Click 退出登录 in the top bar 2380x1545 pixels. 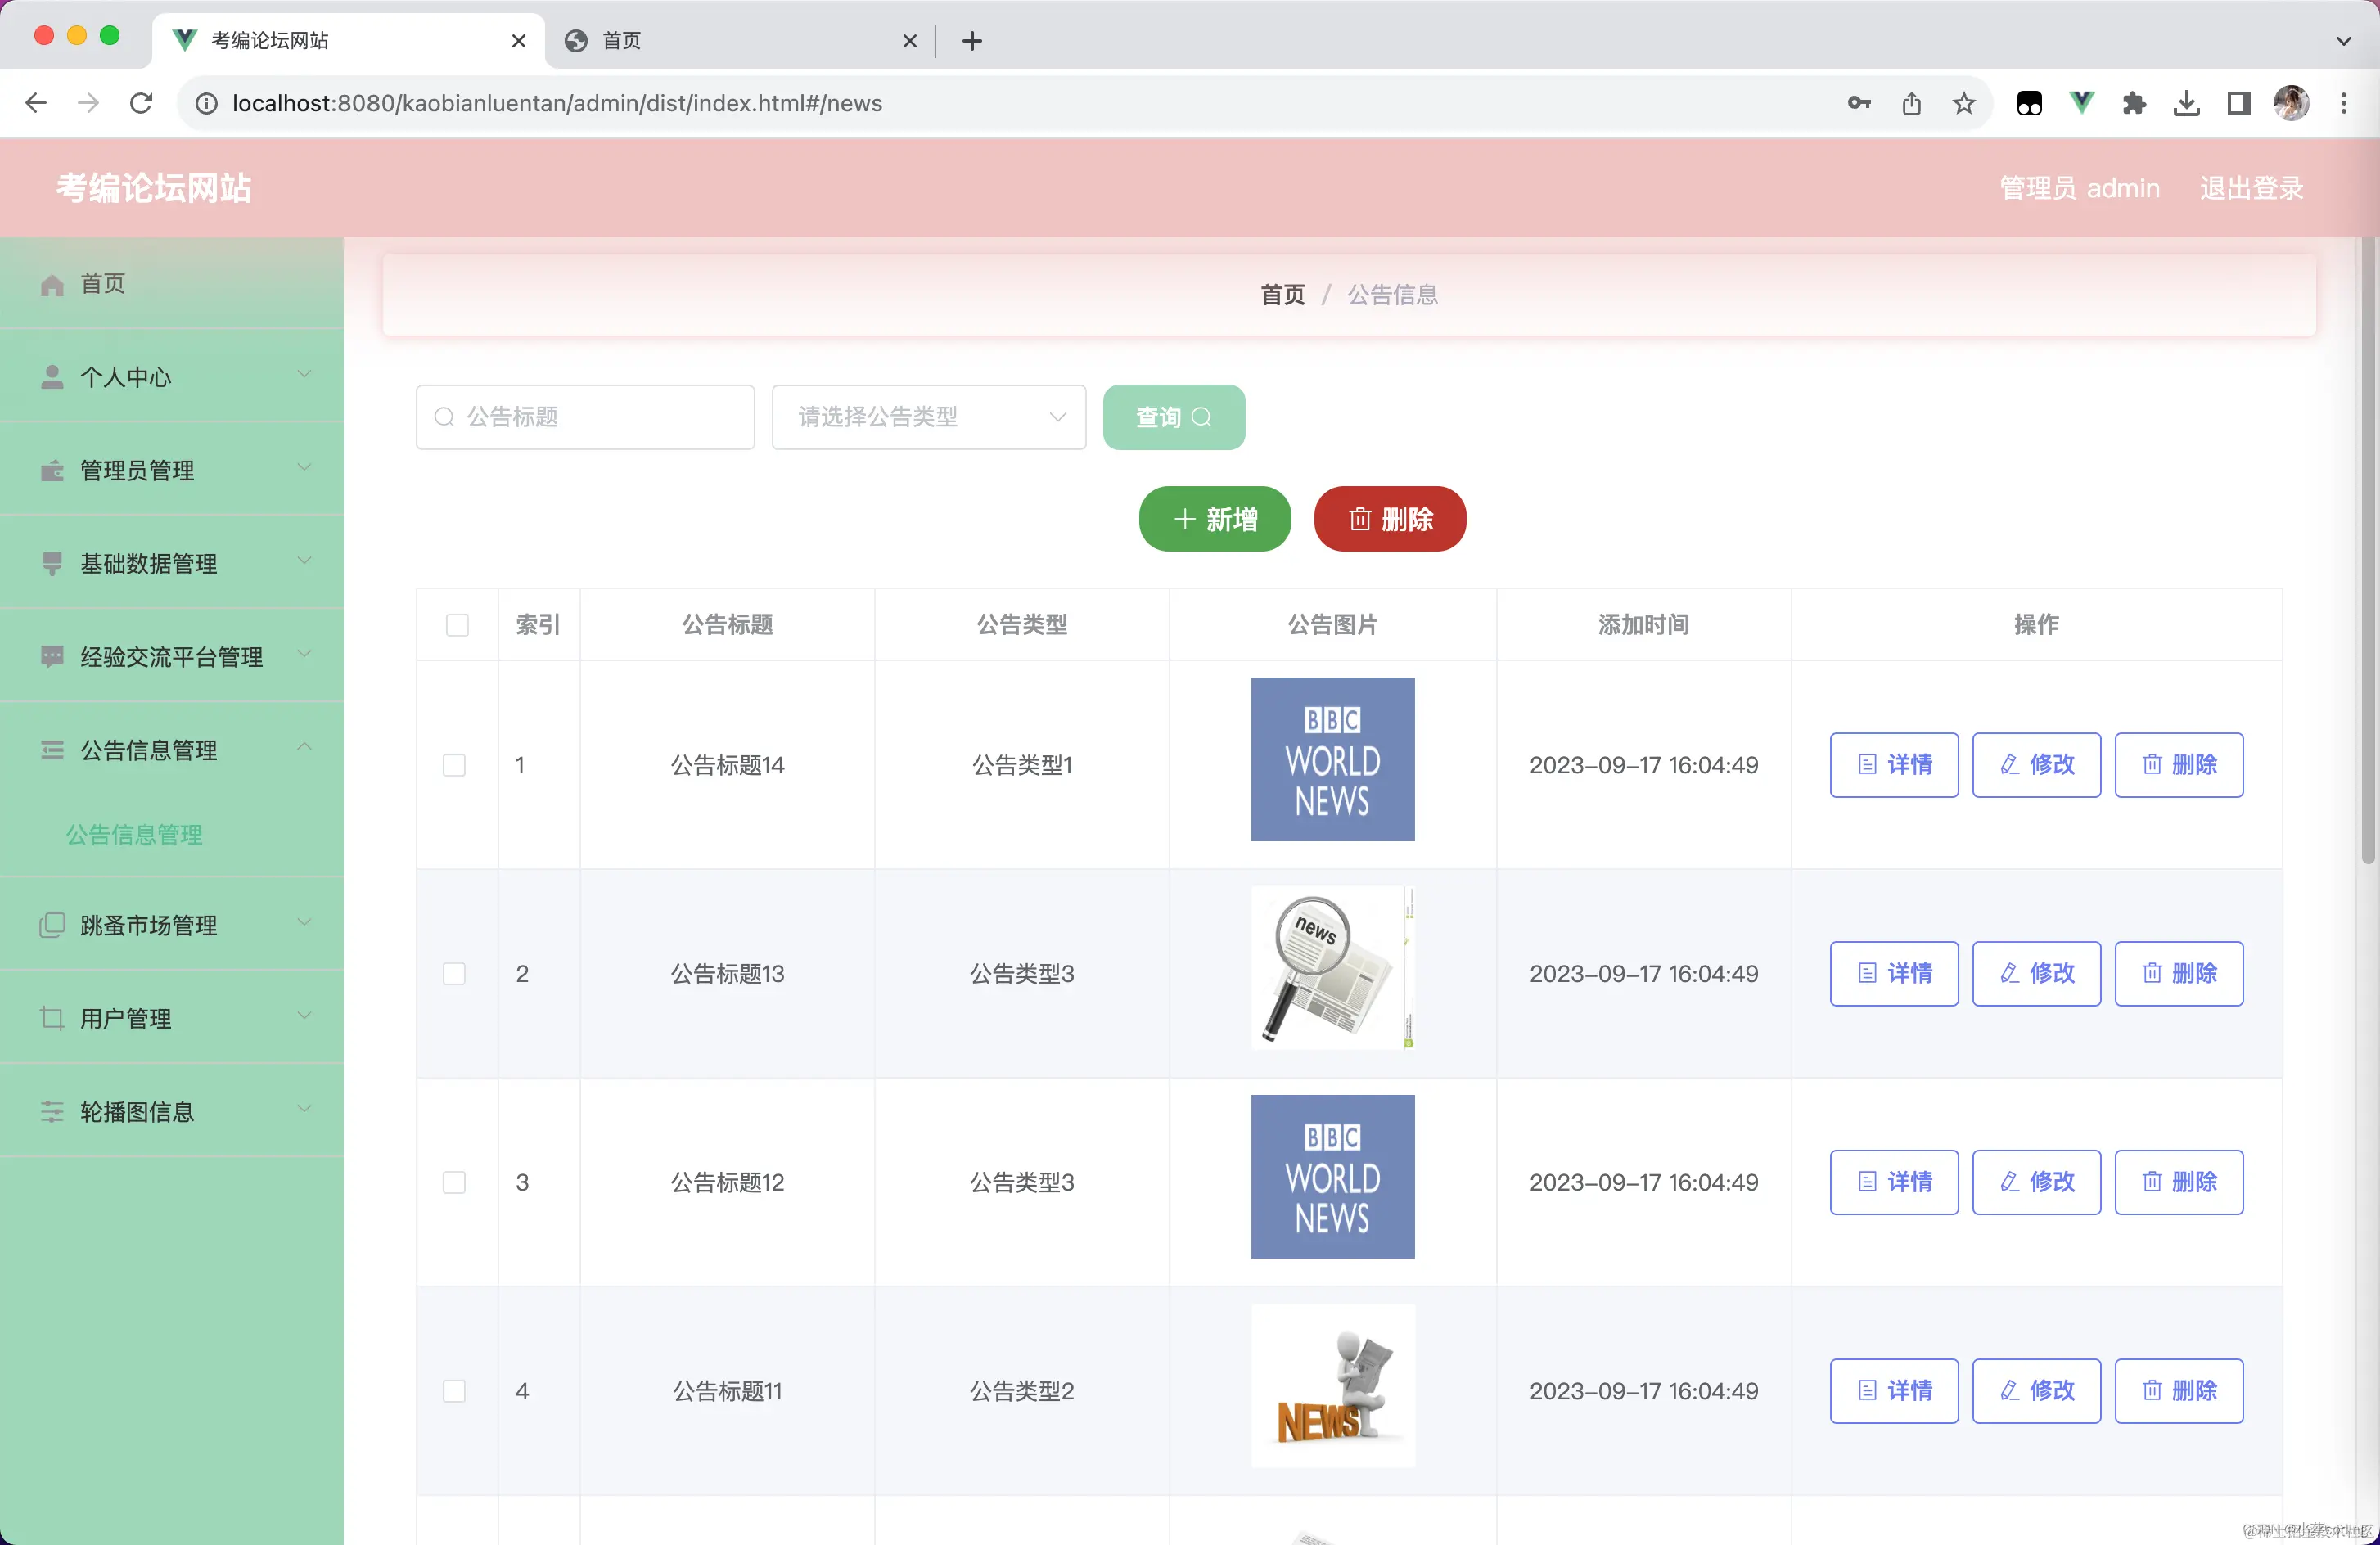coord(2251,187)
